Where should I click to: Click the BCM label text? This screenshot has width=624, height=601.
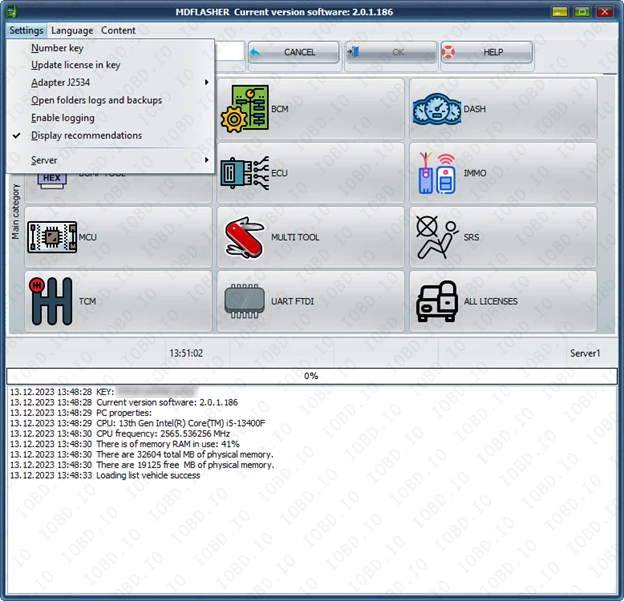(280, 109)
